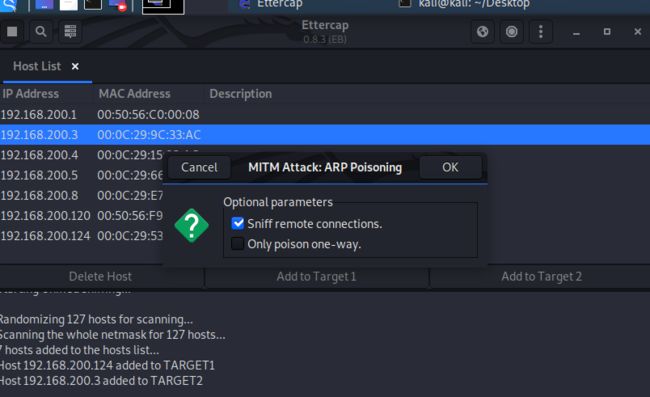Cancel the MITM Attack dialog
Image resolution: width=650 pixels, height=397 pixels.
(199, 167)
